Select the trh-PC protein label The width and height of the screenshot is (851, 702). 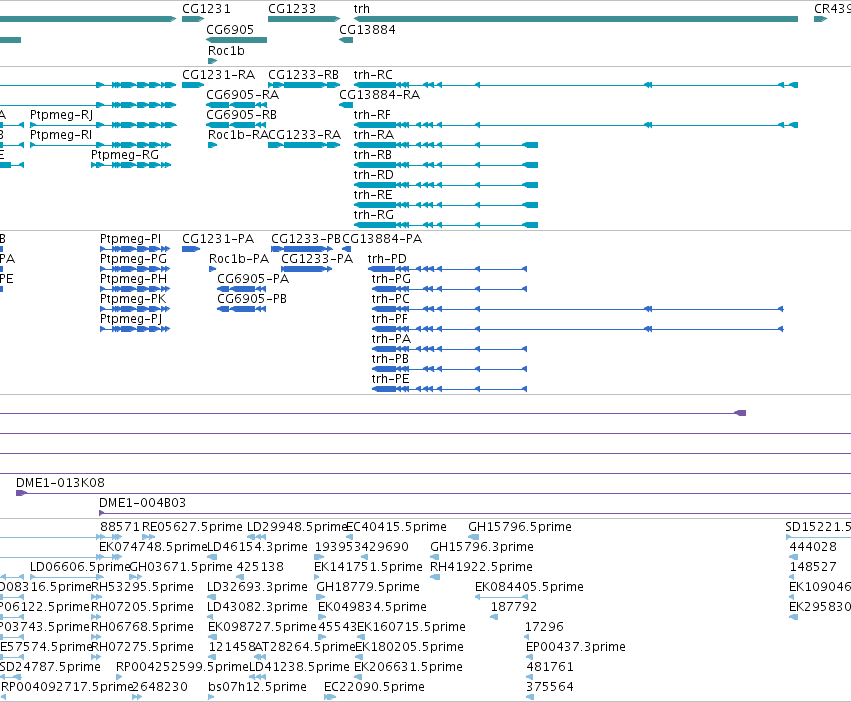(391, 299)
